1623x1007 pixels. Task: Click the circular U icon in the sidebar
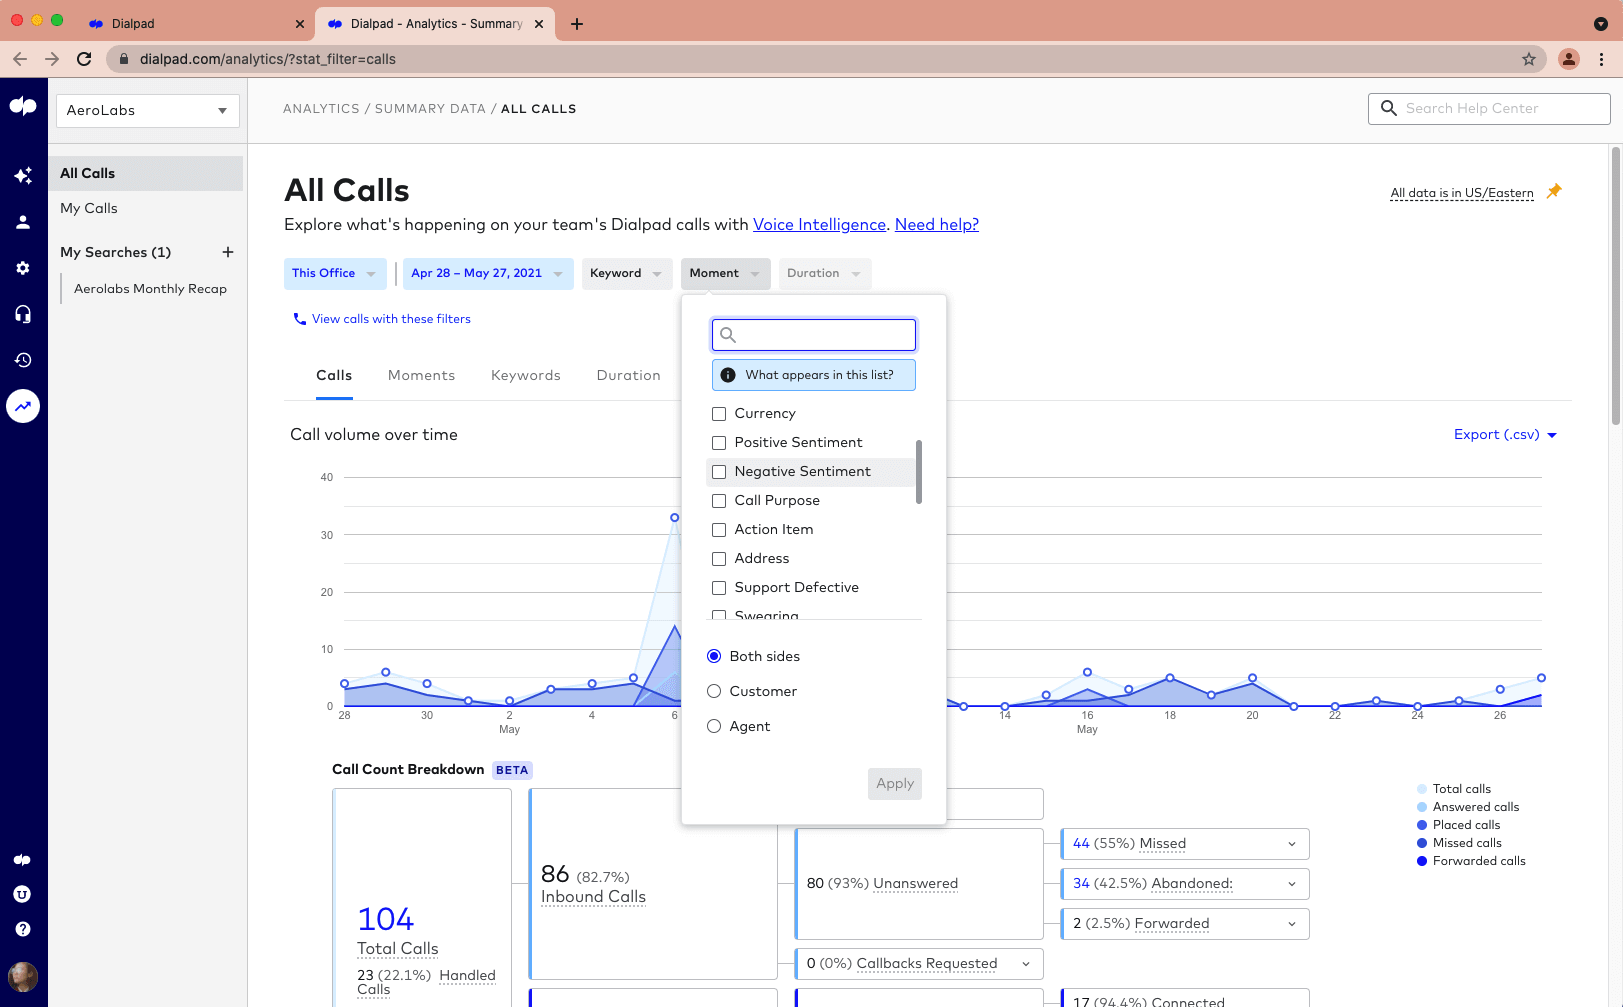click(x=23, y=894)
